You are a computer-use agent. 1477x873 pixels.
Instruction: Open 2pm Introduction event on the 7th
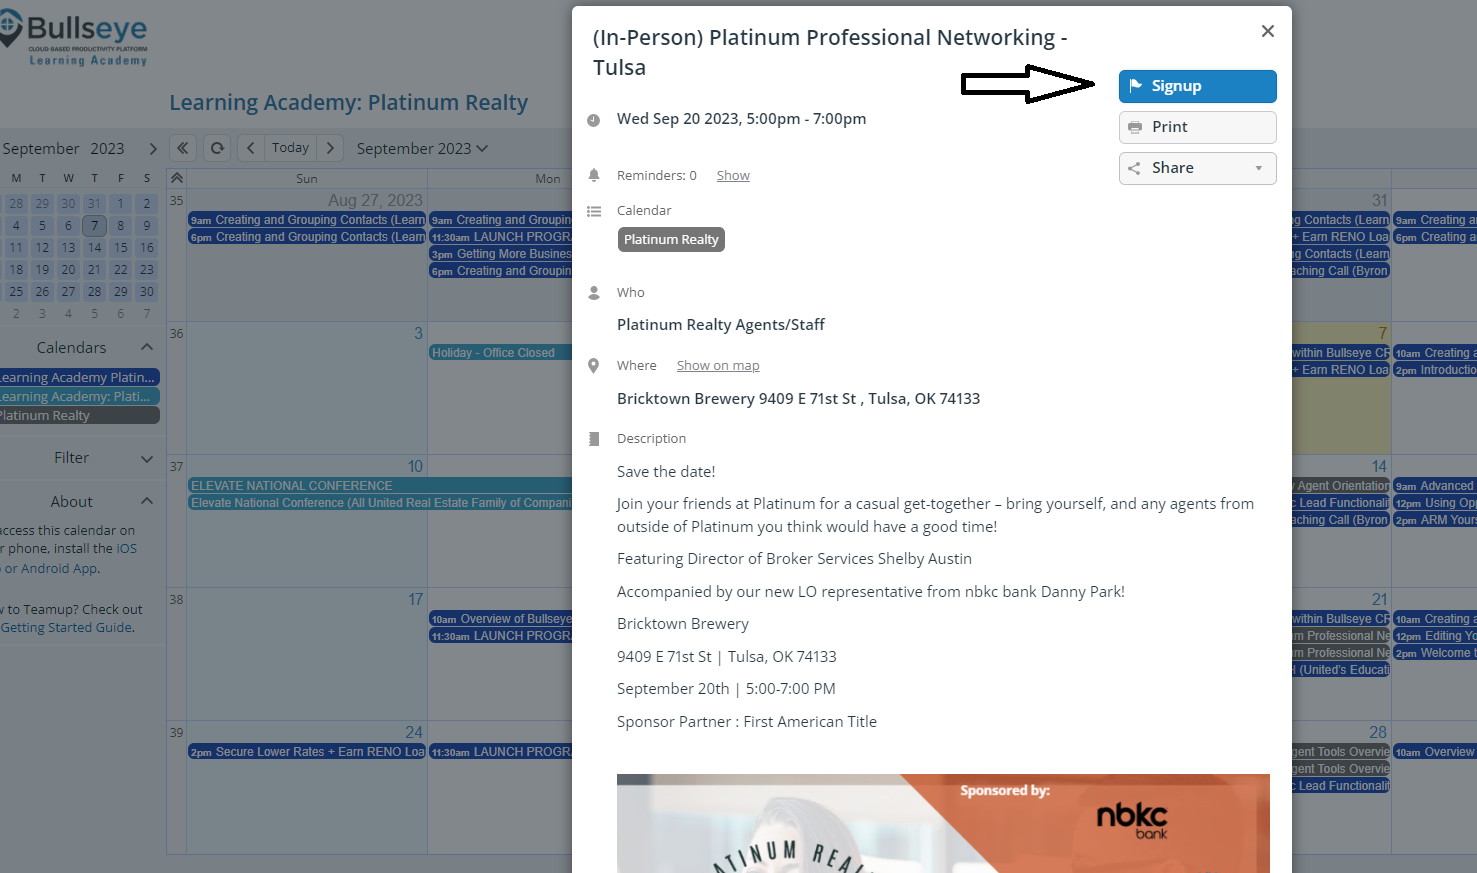(1434, 370)
